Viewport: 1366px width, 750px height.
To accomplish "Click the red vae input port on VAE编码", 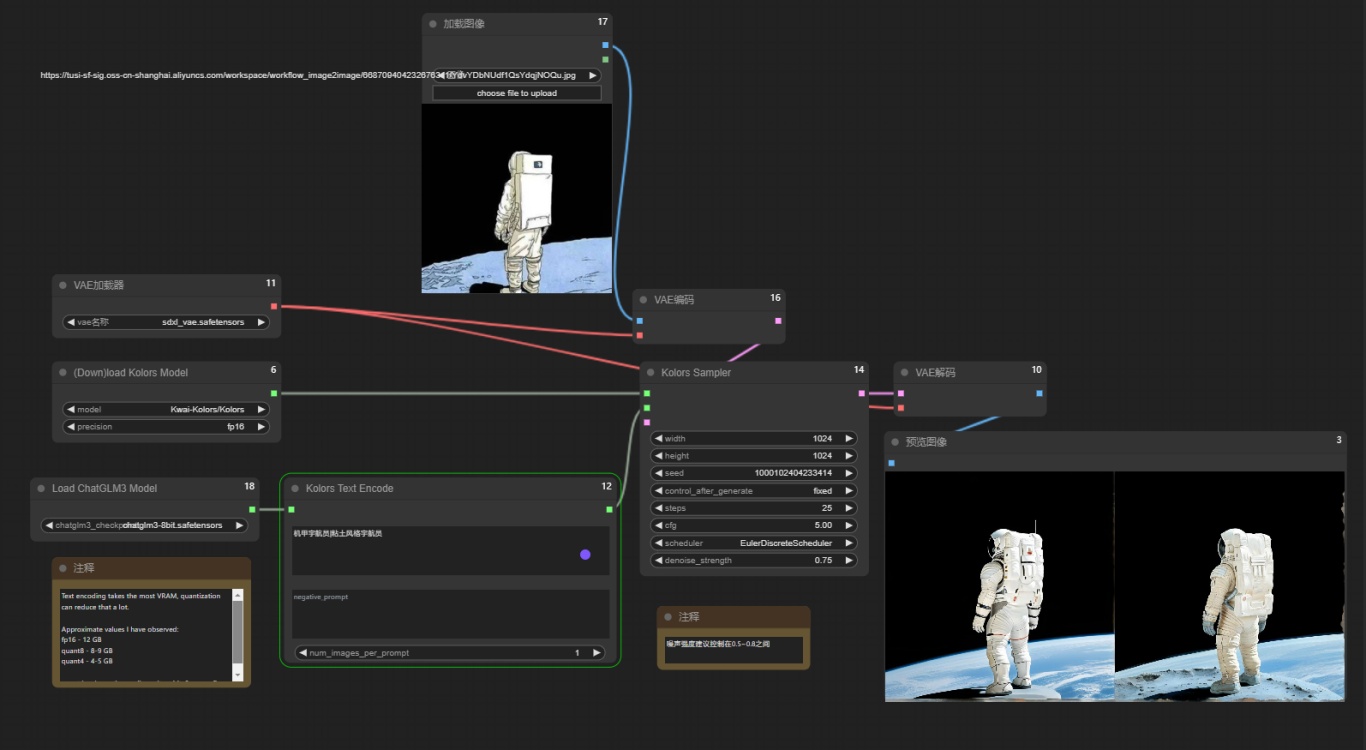I will [639, 335].
